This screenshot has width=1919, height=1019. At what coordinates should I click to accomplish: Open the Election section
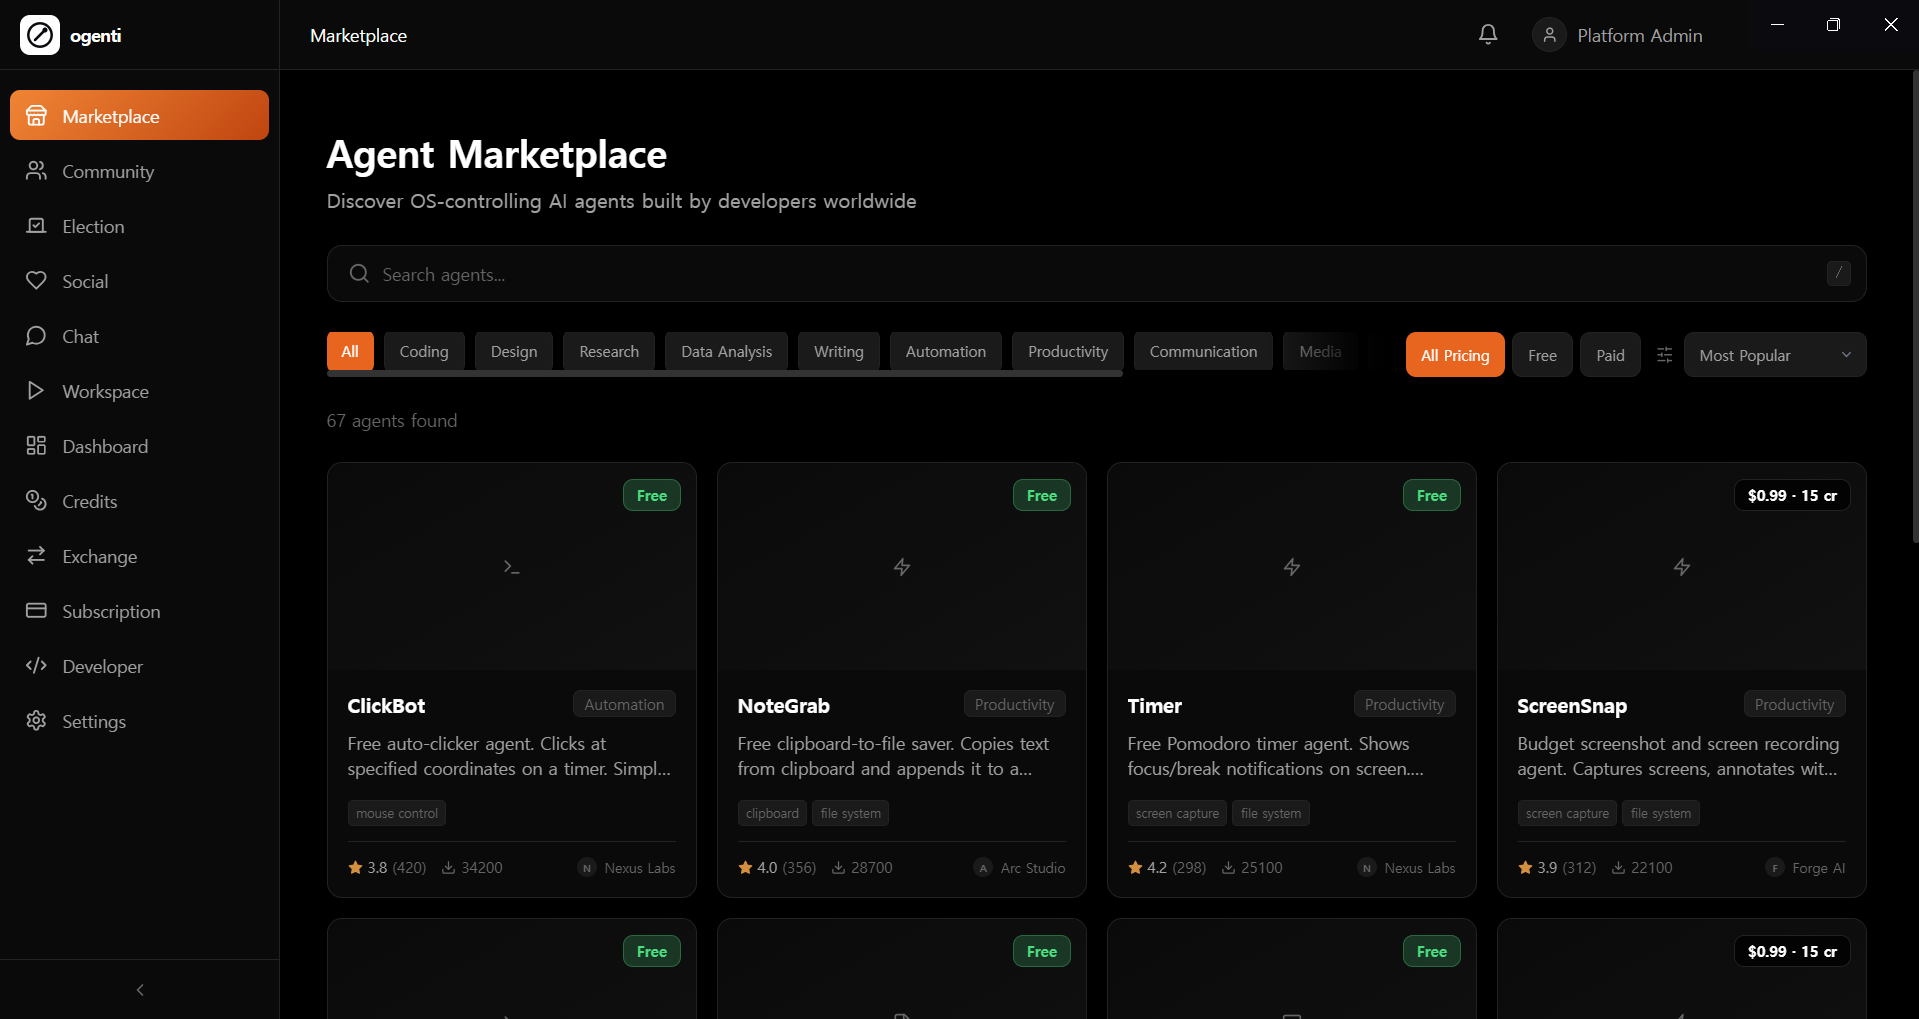pyautogui.click(x=93, y=226)
